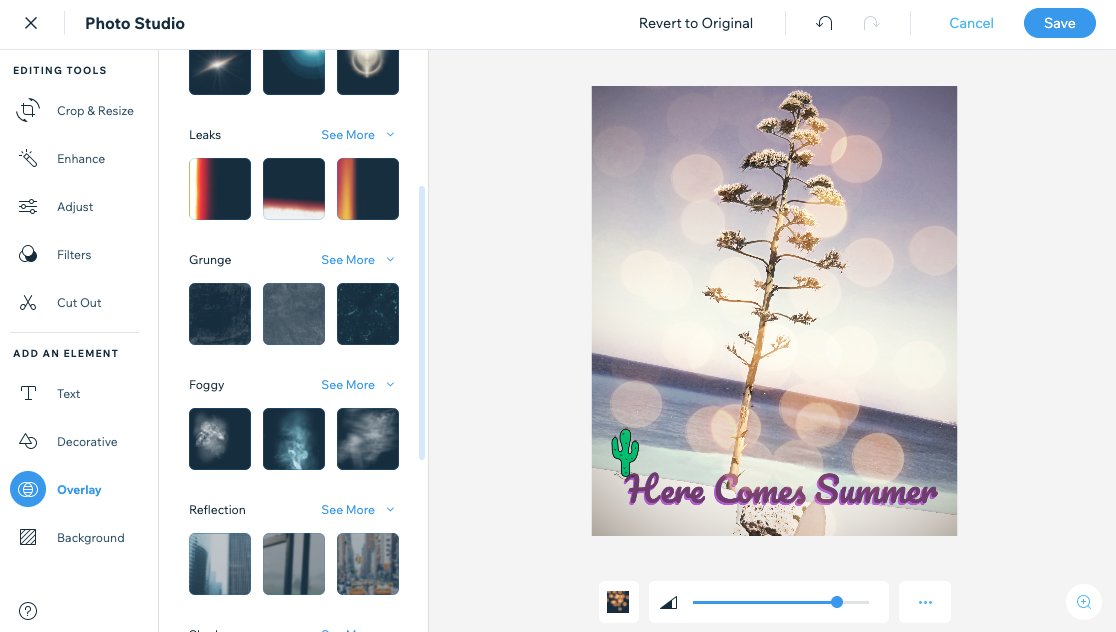The image size is (1116, 632).
Task: Apply the first Reflection overlay thumbnail
Action: point(220,564)
